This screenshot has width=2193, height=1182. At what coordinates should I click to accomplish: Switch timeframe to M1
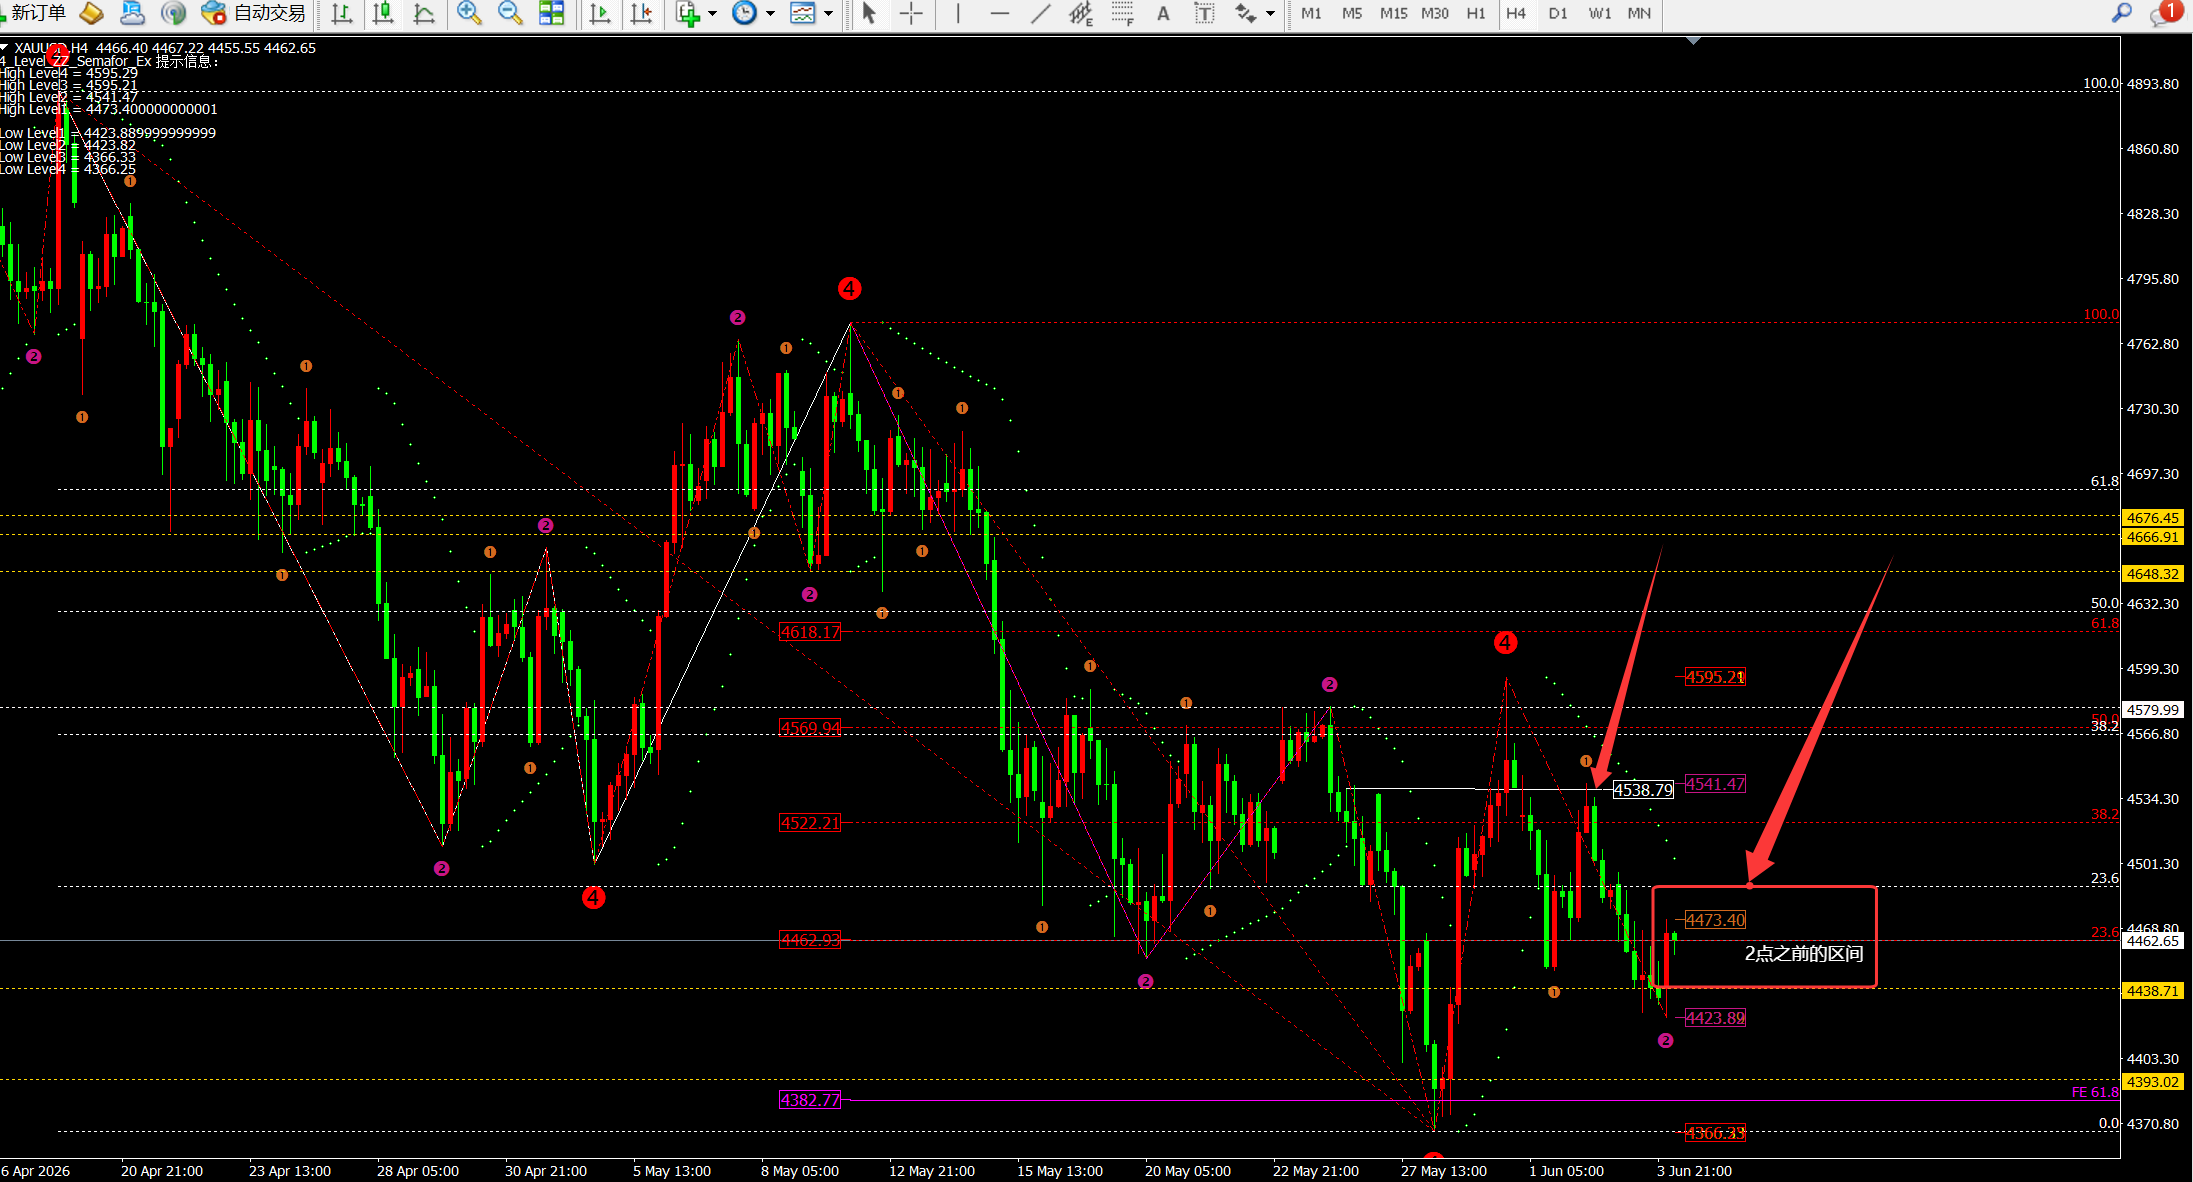tap(1311, 13)
